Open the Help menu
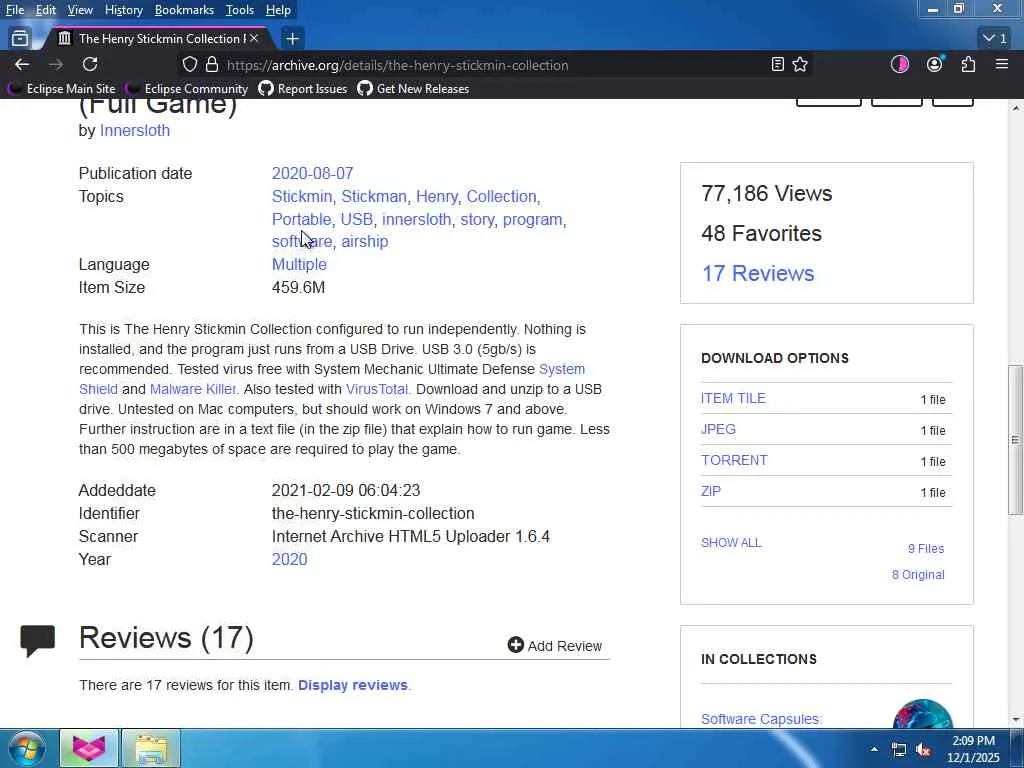The image size is (1024, 768). pyautogui.click(x=278, y=10)
